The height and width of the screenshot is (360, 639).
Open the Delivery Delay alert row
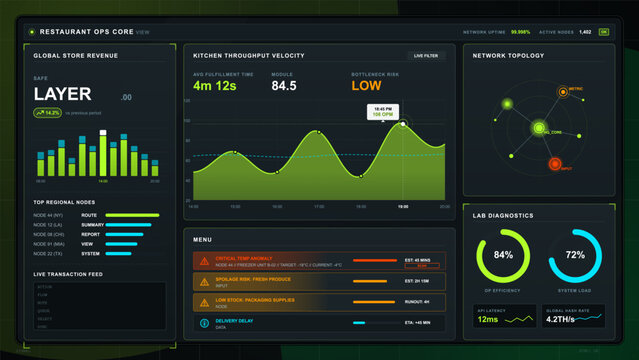[319, 323]
